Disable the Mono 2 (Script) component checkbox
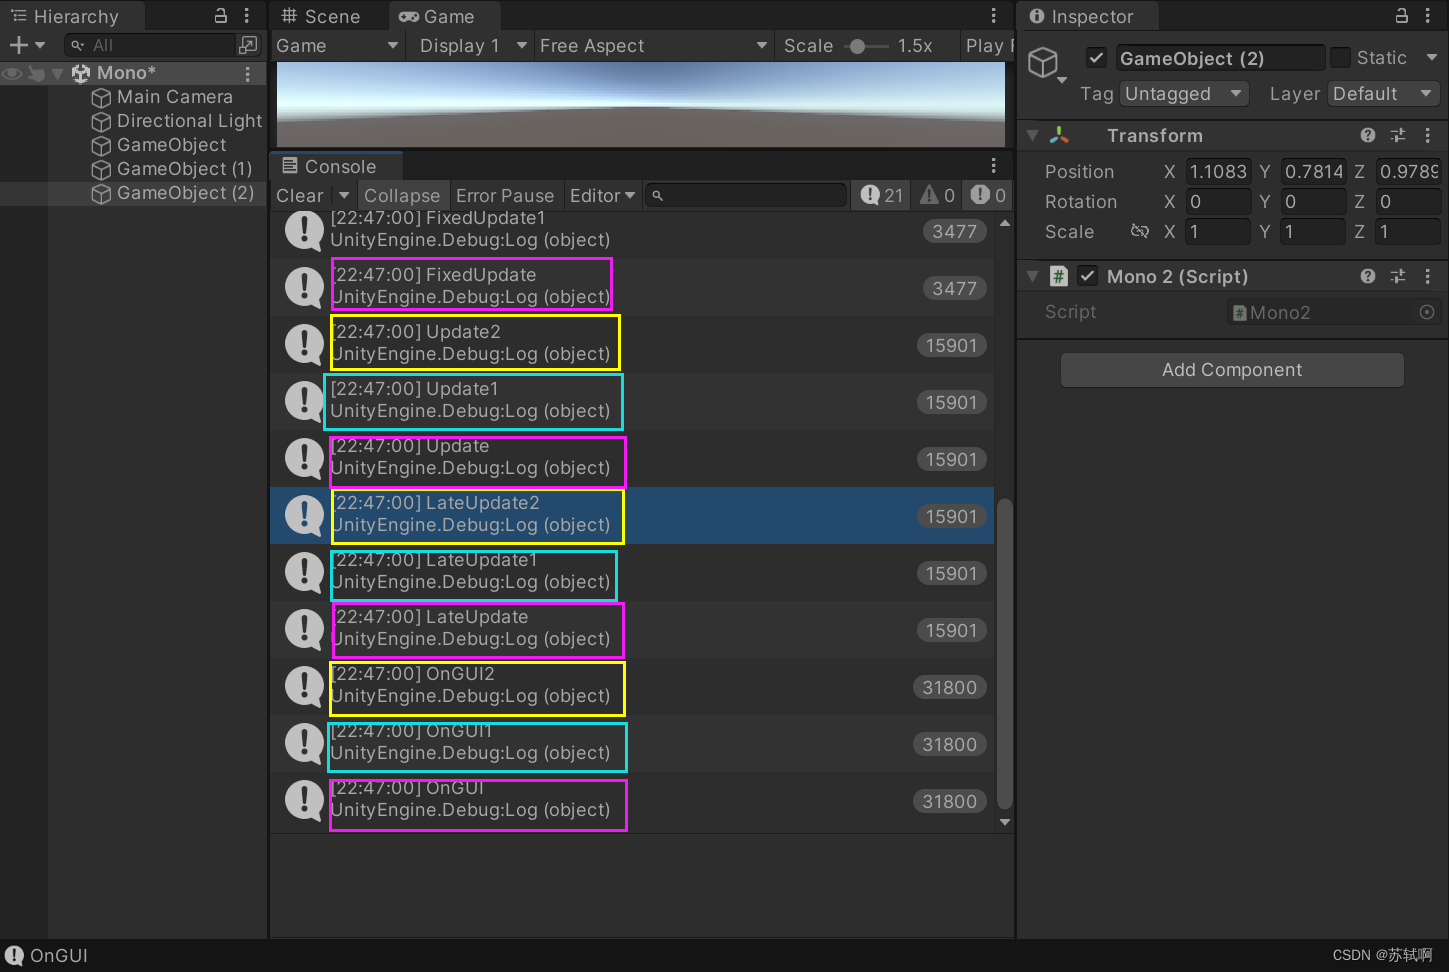 point(1087,275)
